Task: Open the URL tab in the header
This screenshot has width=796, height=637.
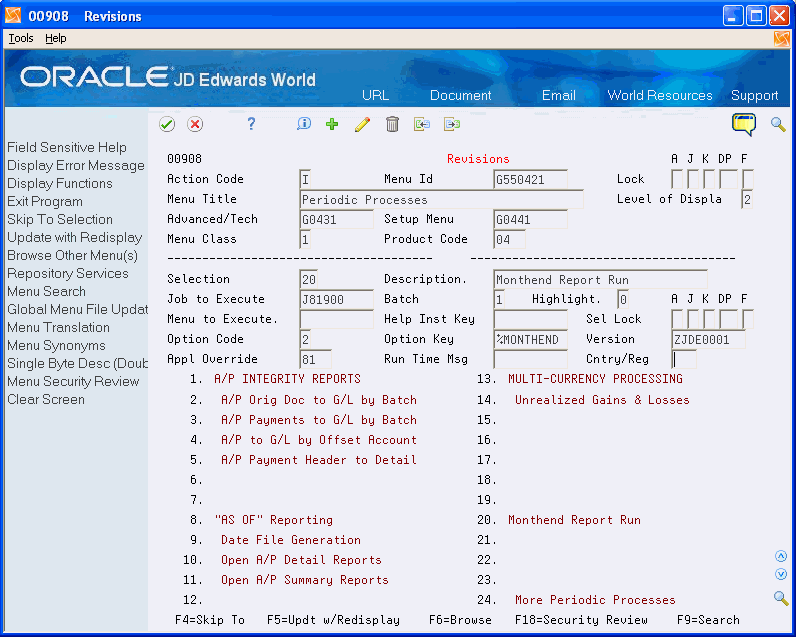Action: point(375,95)
